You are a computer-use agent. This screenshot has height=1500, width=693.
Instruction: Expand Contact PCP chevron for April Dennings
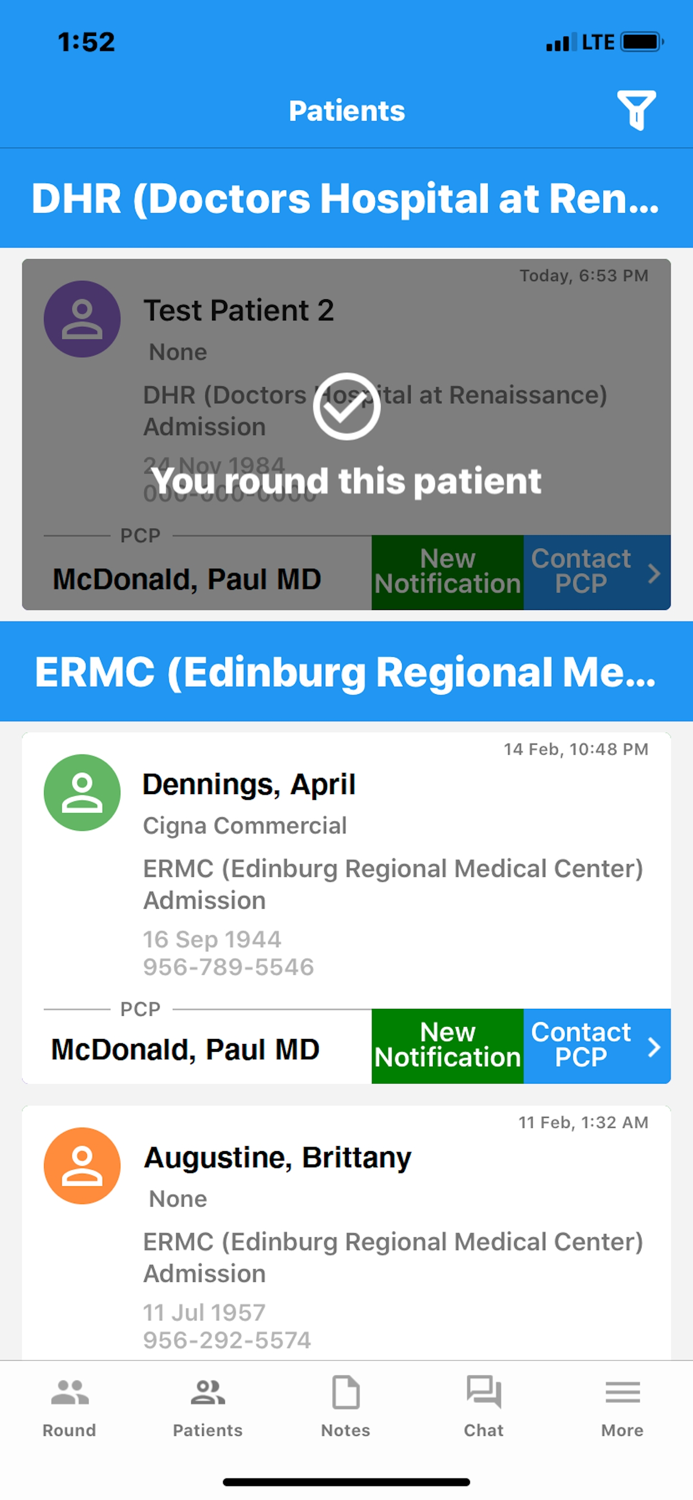coord(655,1046)
